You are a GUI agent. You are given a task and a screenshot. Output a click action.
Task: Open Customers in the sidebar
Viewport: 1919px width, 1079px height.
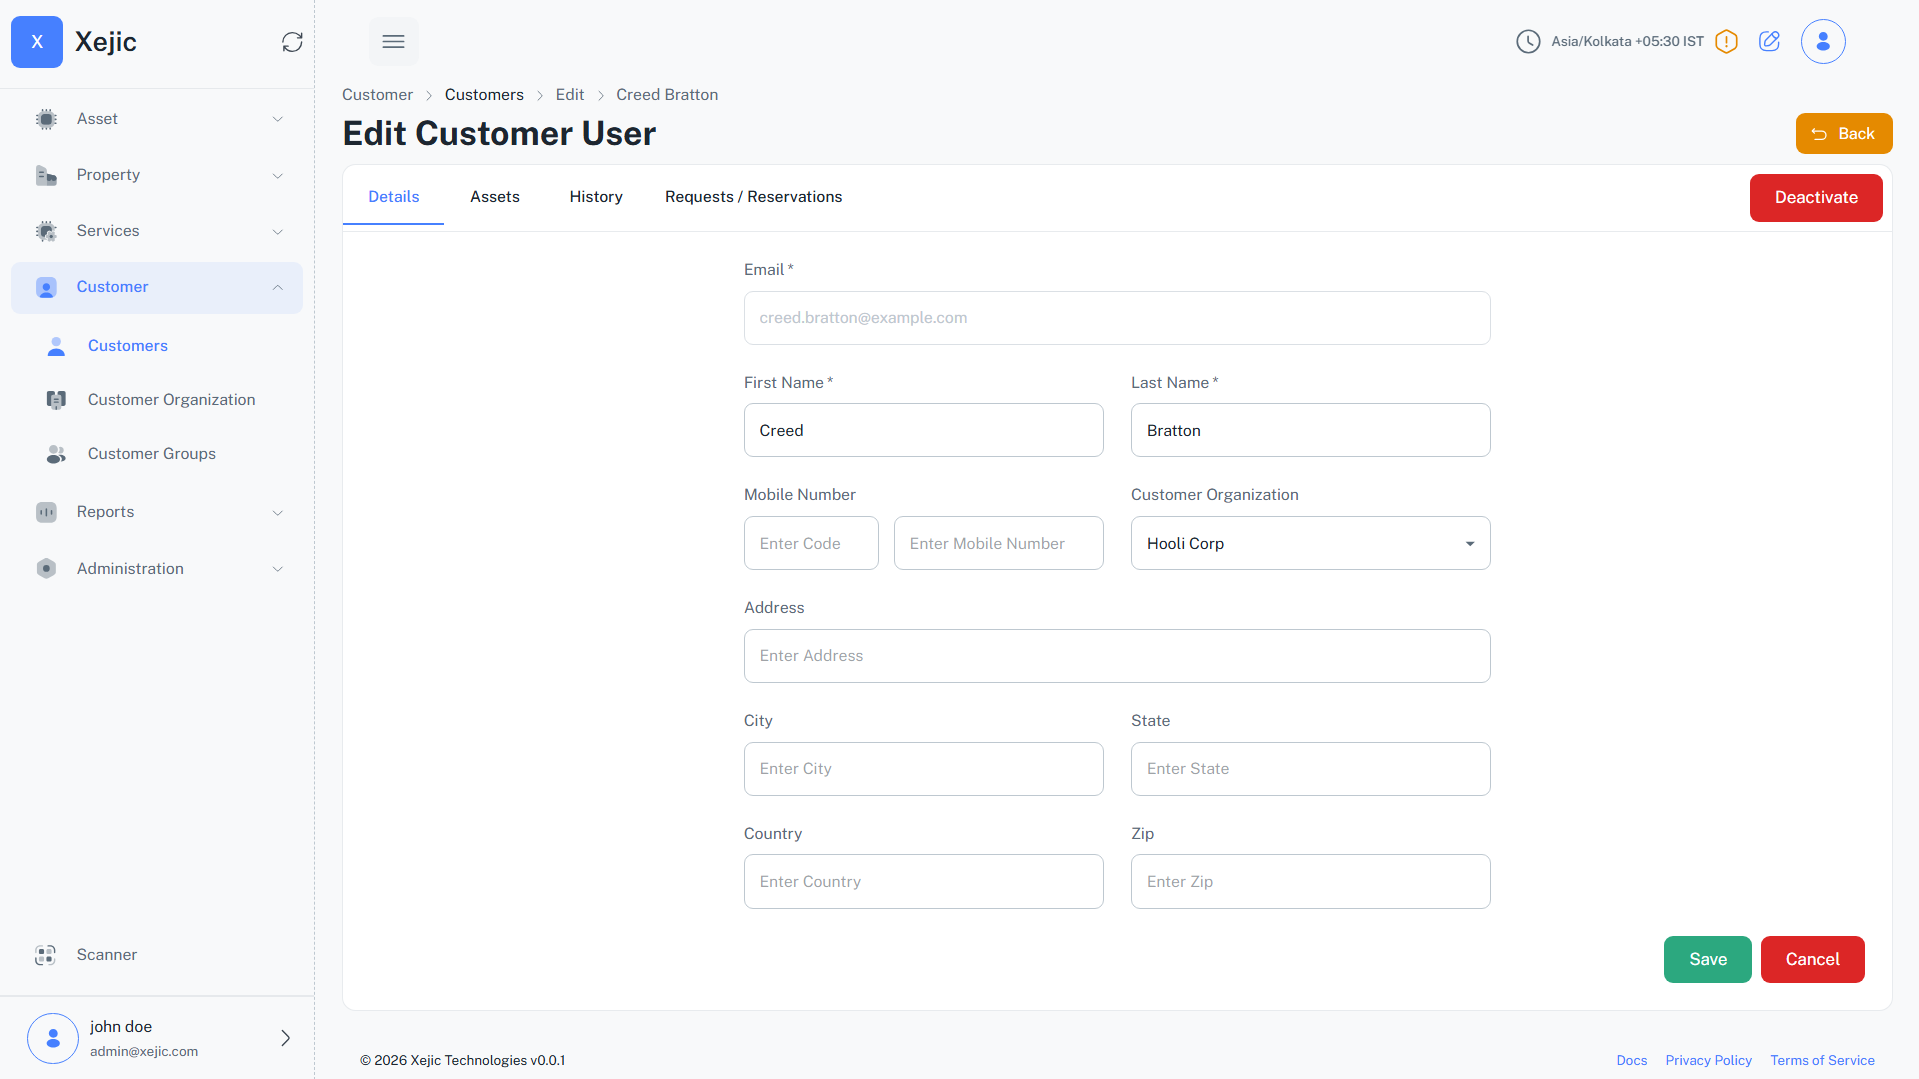tap(128, 346)
